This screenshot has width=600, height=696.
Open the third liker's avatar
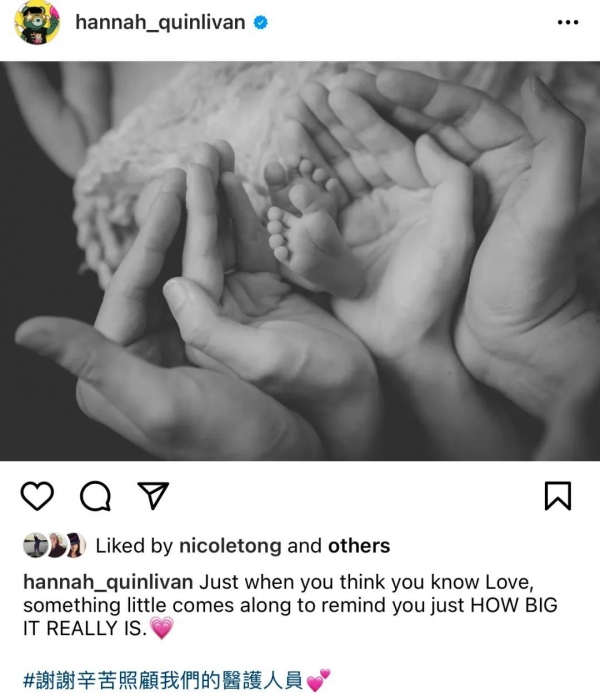[75, 545]
